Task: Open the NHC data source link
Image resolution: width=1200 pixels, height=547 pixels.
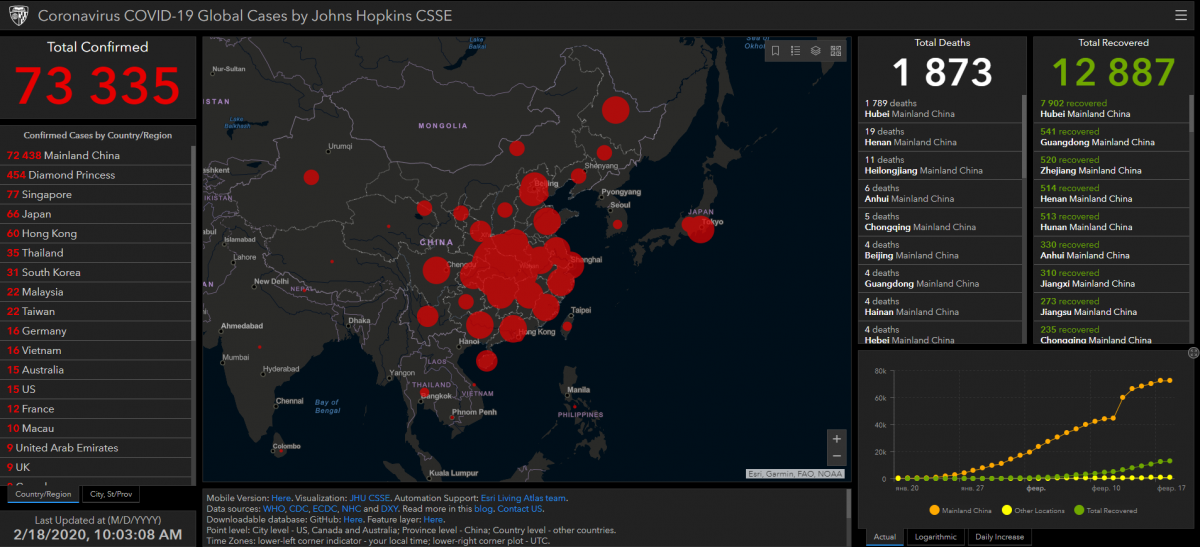Action: tap(352, 508)
